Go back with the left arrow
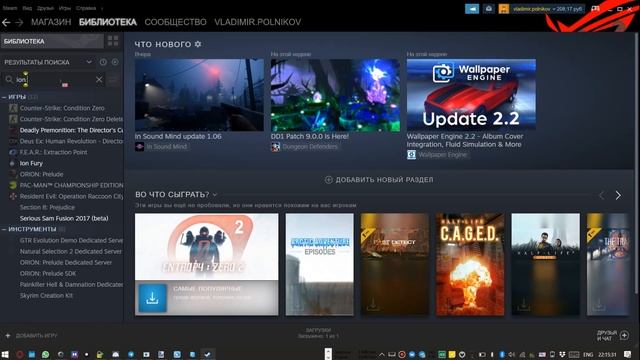Screen dimensions: 640x360 coord(6,22)
